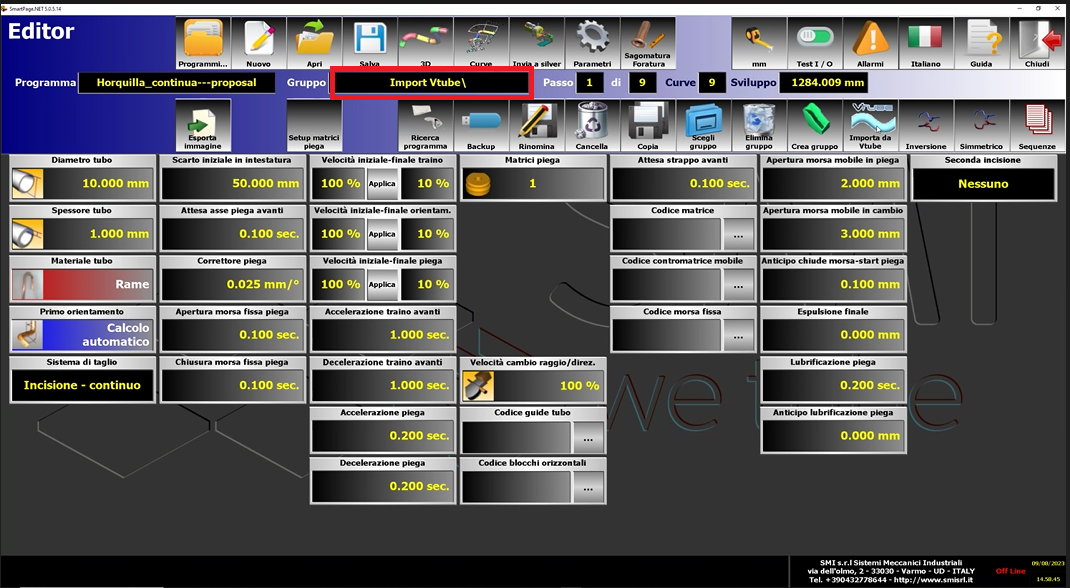Browse Codice guide tubo with ellipsis
Image resolution: width=1070 pixels, height=588 pixels.
coord(588,437)
